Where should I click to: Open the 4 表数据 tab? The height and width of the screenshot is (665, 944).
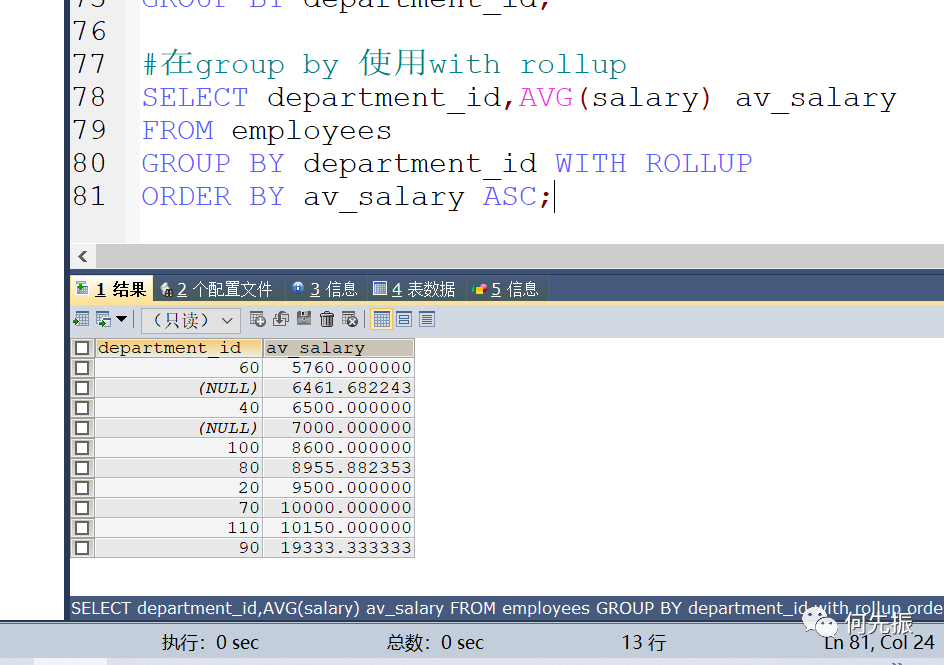[414, 289]
